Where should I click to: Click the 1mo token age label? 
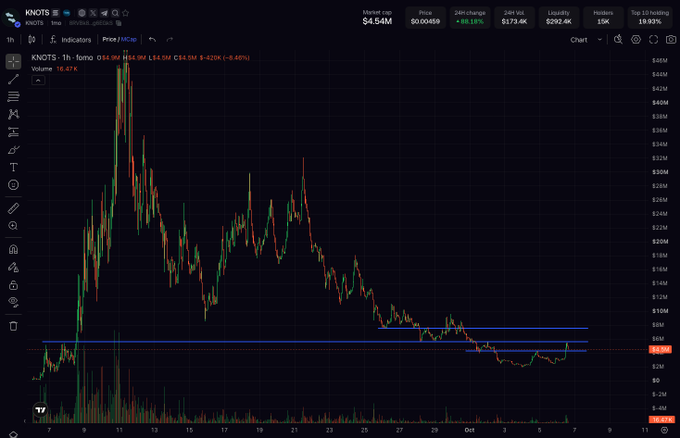56,23
